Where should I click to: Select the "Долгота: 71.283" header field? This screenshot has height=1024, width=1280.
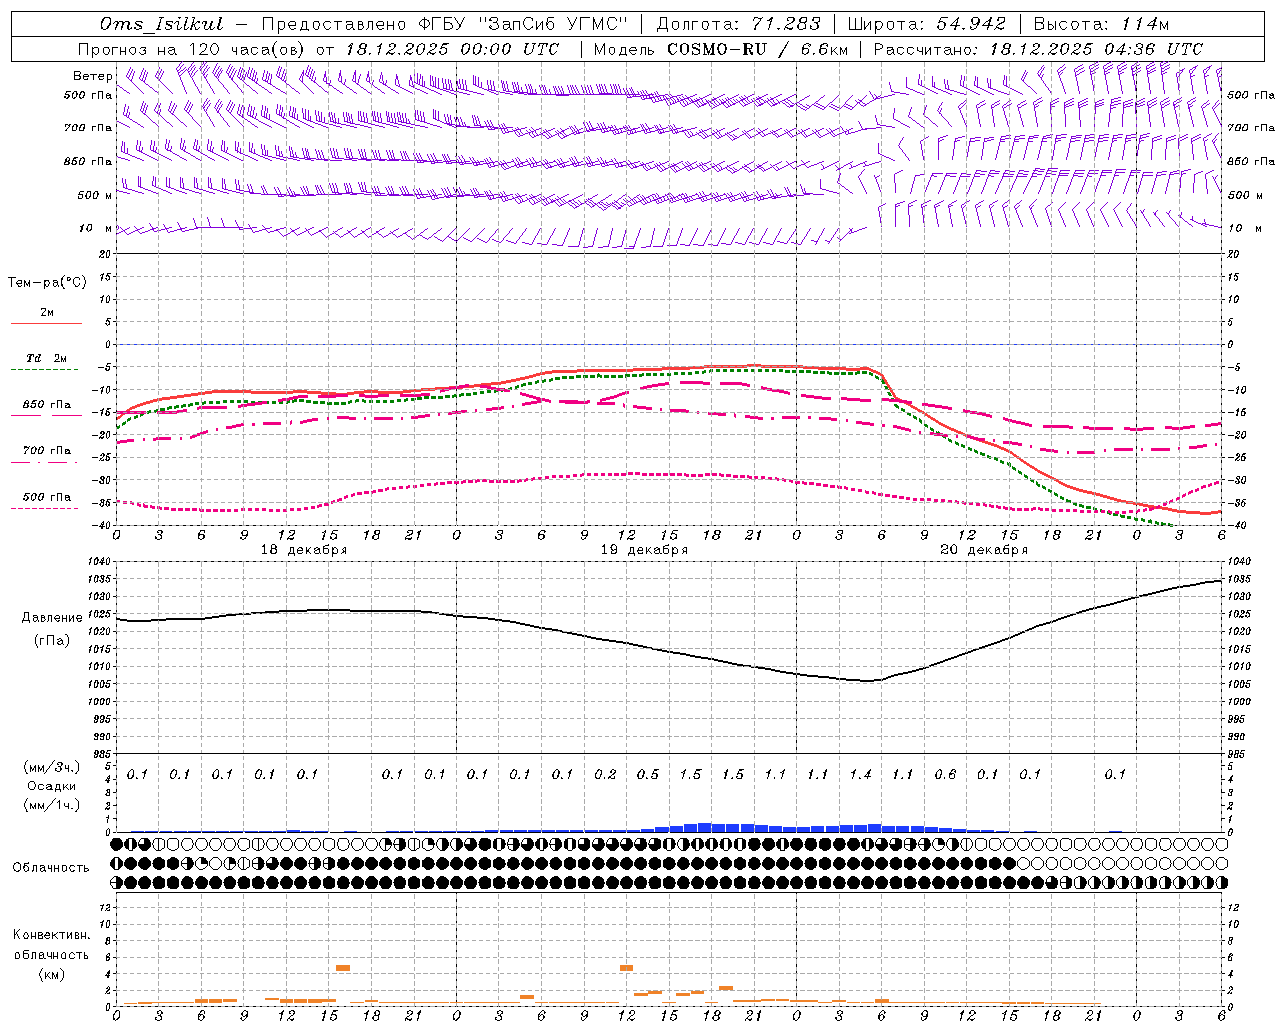pyautogui.click(x=738, y=24)
